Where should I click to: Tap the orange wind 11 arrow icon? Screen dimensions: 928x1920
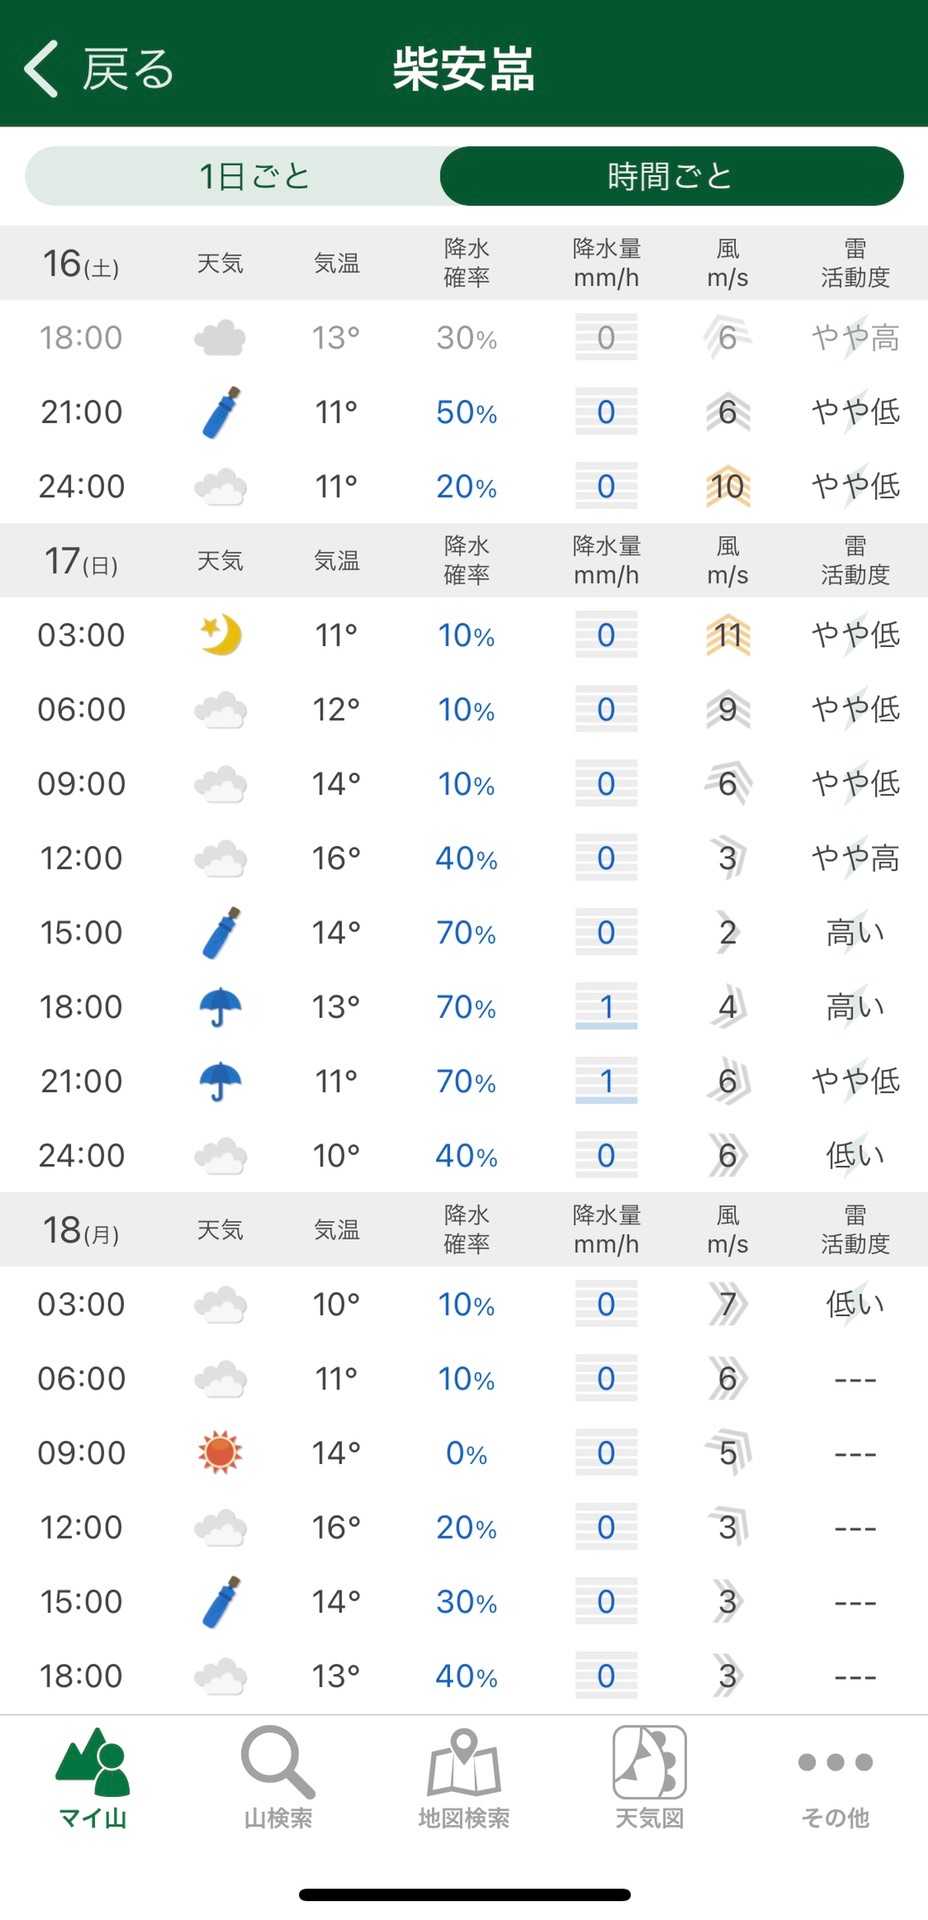coord(727,635)
